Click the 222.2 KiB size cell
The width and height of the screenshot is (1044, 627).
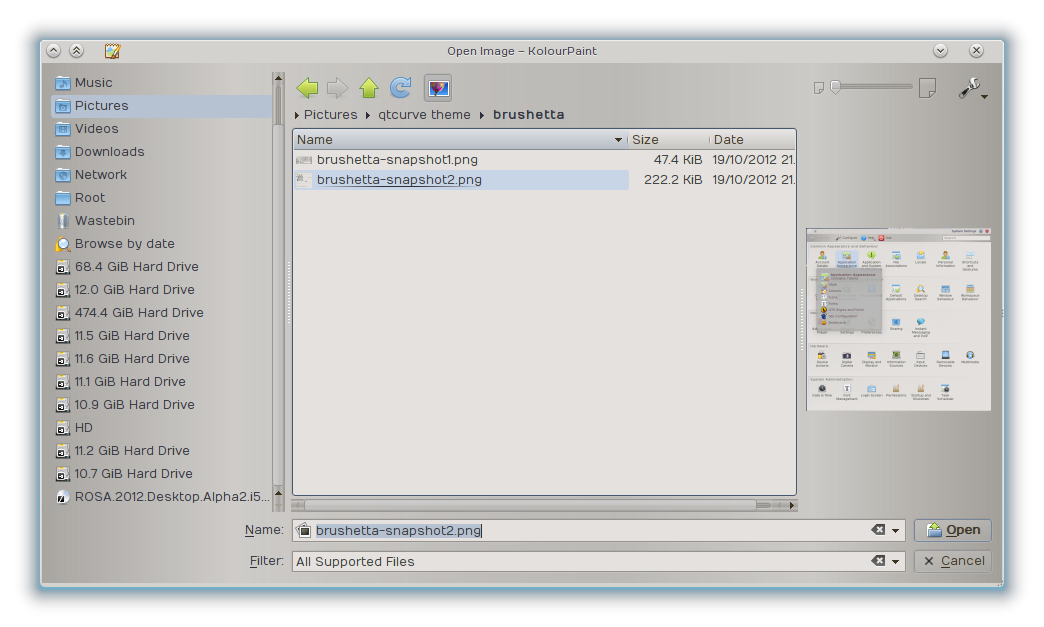tap(672, 180)
